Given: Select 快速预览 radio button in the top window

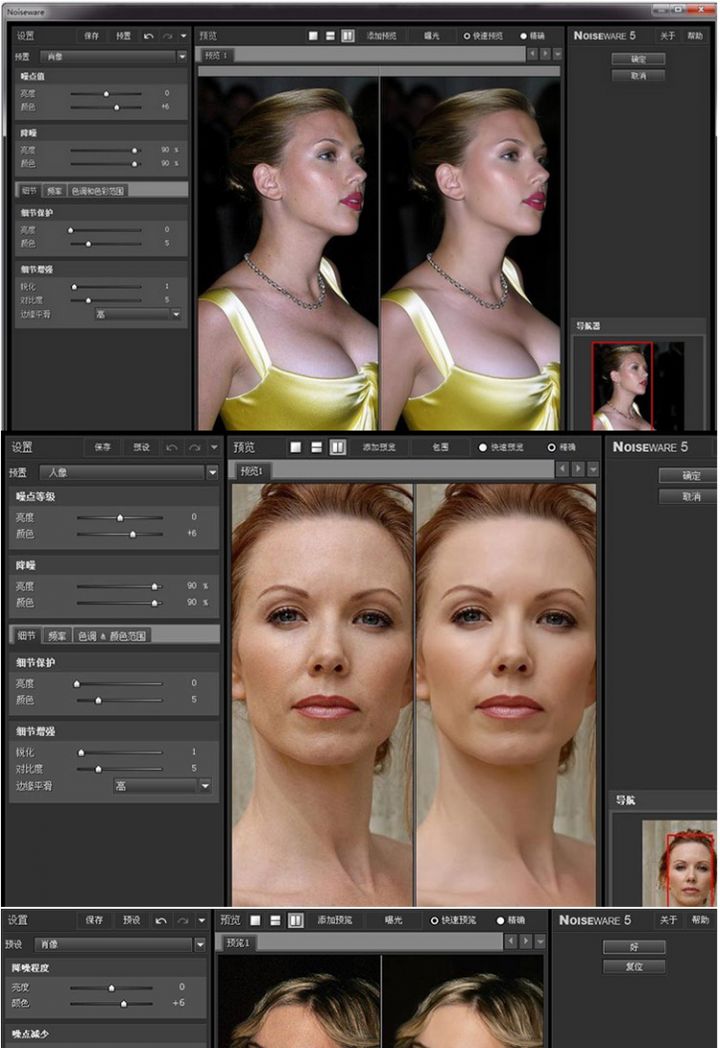Looking at the screenshot, I should pyautogui.click(x=467, y=36).
